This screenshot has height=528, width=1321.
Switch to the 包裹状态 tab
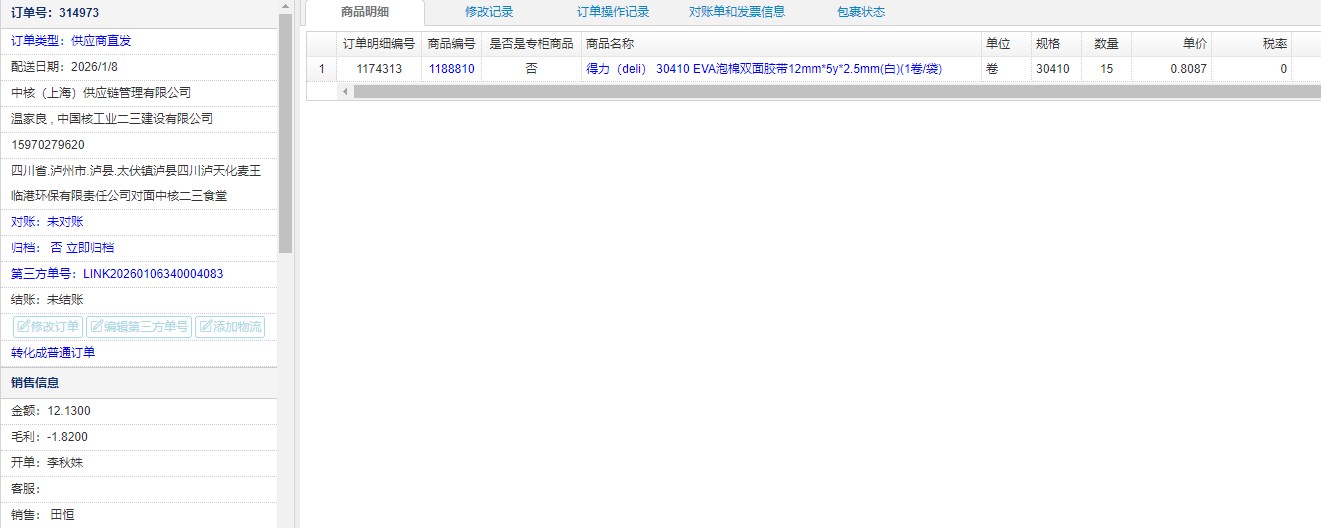(x=861, y=12)
